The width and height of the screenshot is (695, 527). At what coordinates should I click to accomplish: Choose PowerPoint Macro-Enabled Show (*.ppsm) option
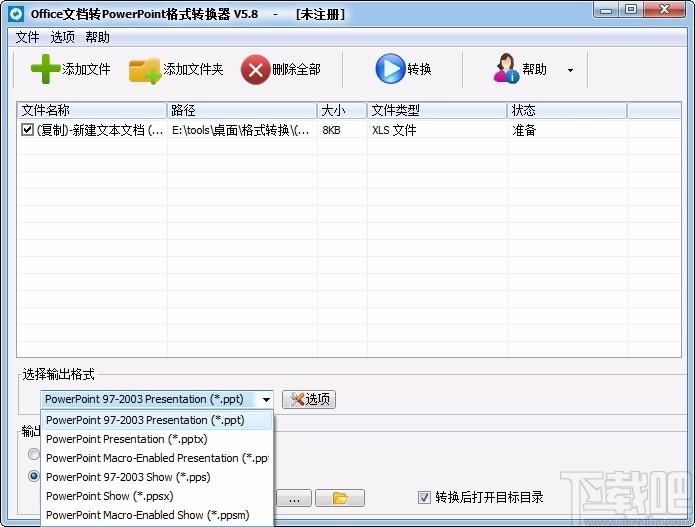[157, 515]
